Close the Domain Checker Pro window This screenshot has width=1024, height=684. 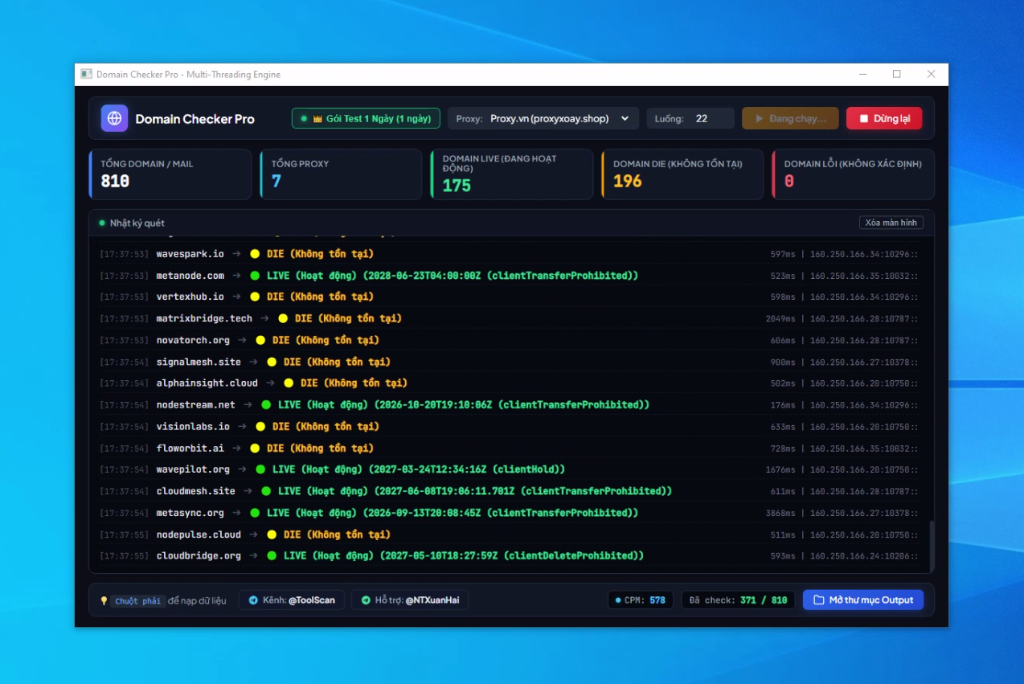(931, 74)
